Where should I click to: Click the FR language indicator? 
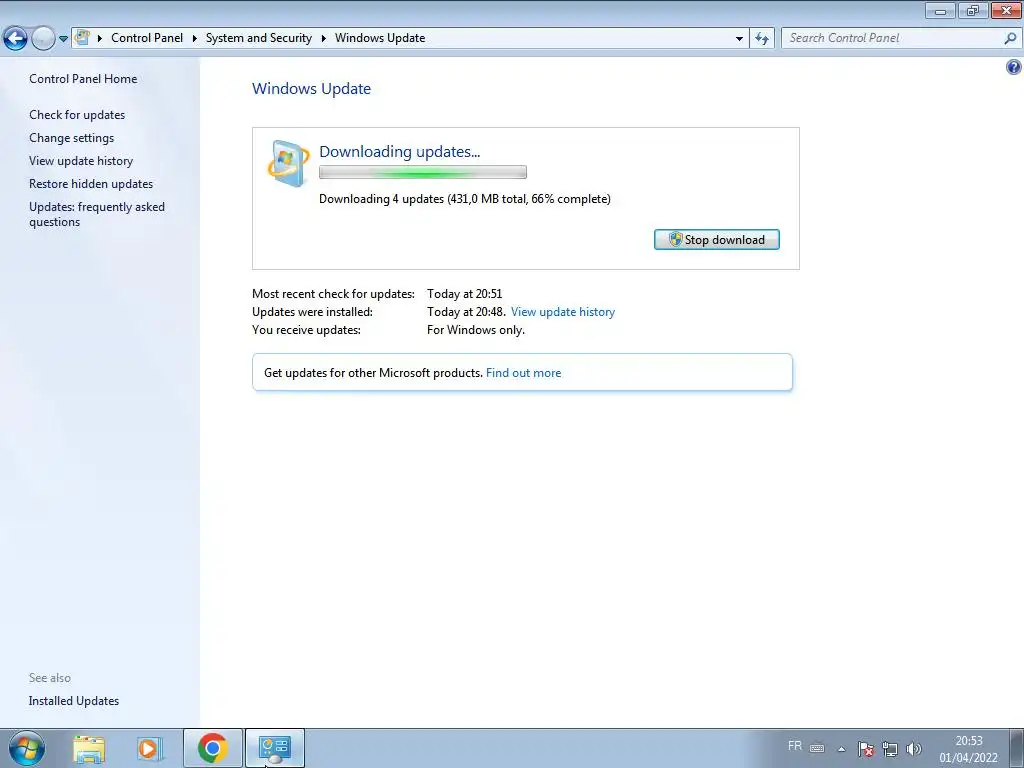click(795, 746)
